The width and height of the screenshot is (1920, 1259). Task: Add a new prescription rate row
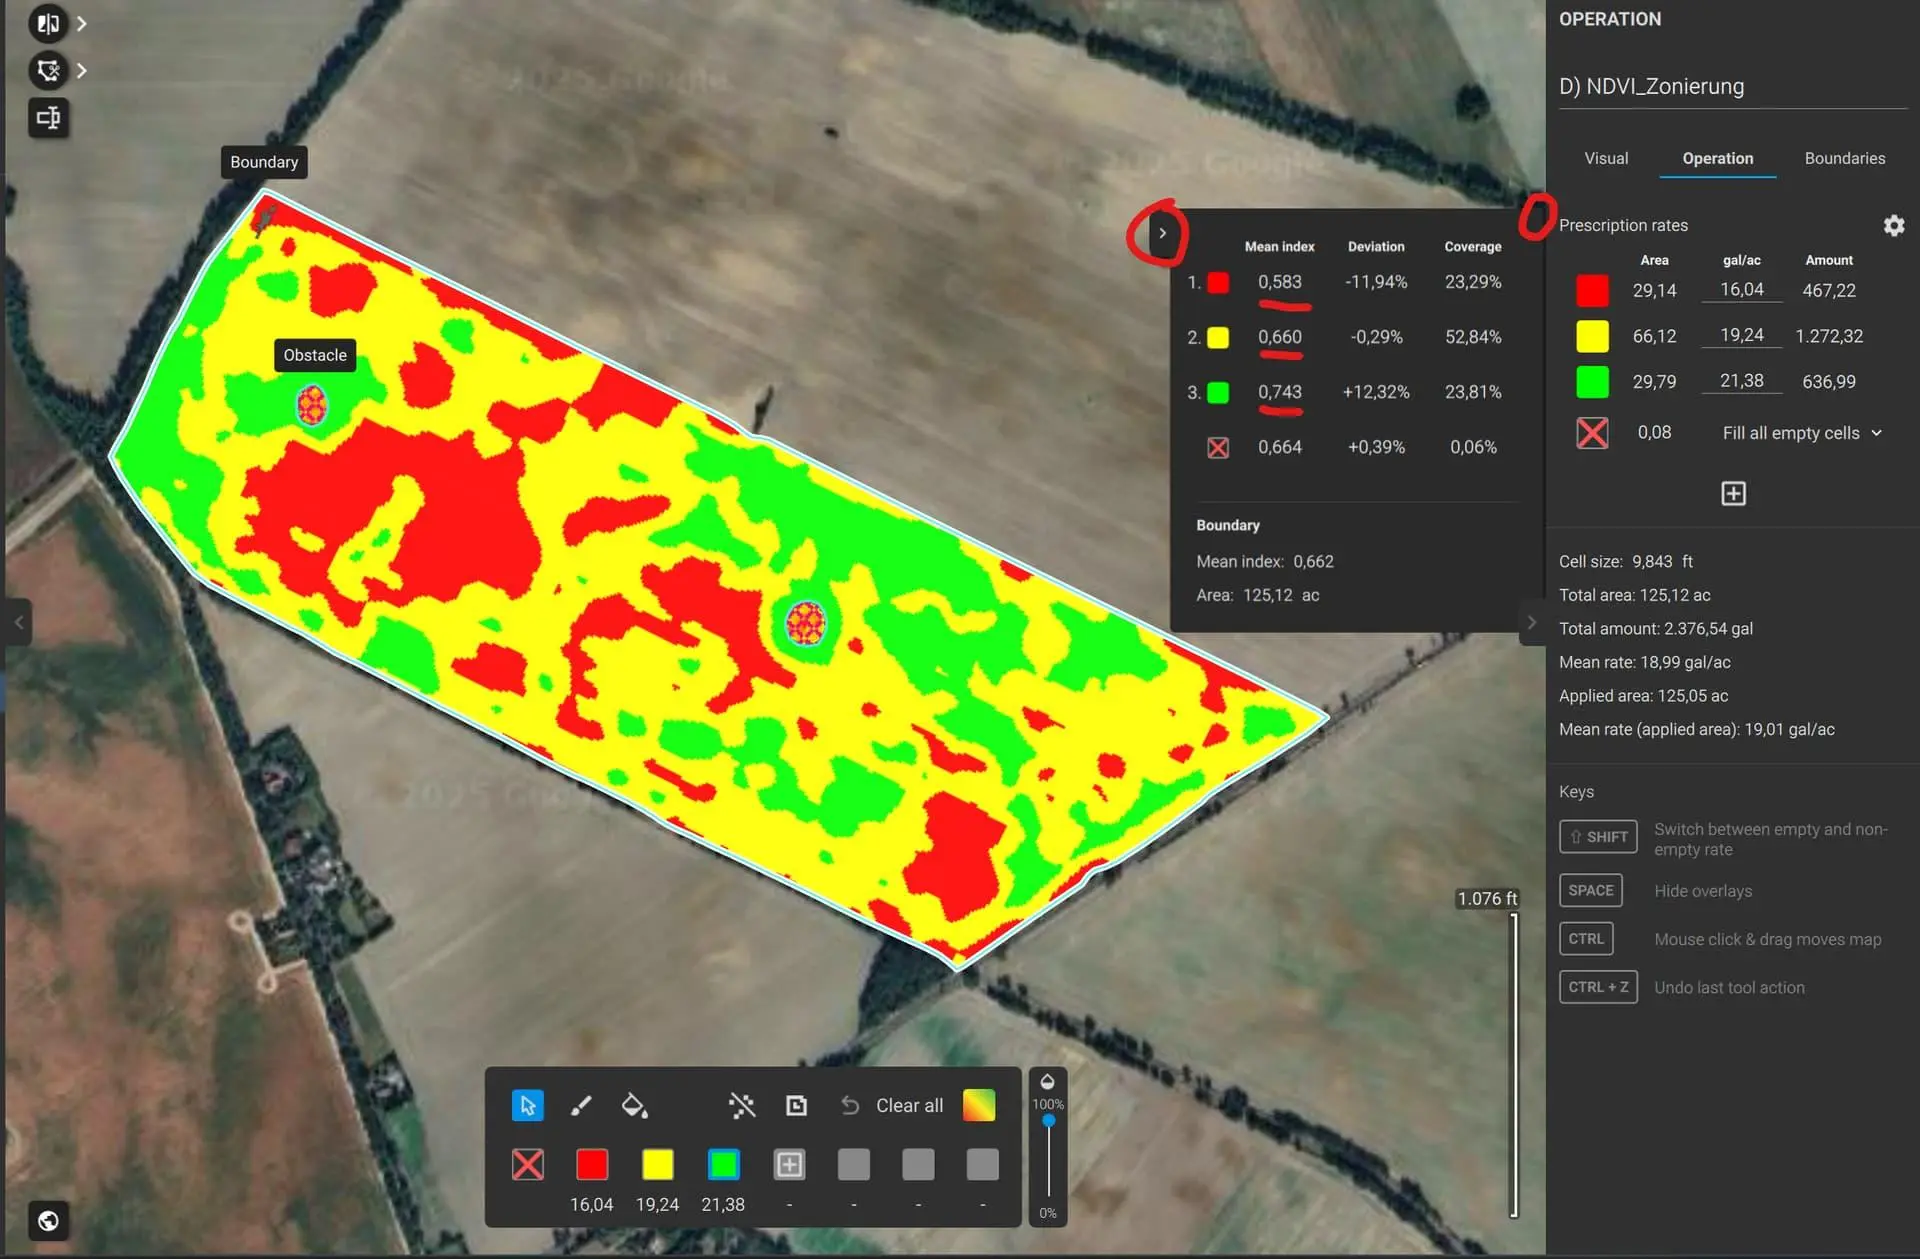click(x=1733, y=493)
